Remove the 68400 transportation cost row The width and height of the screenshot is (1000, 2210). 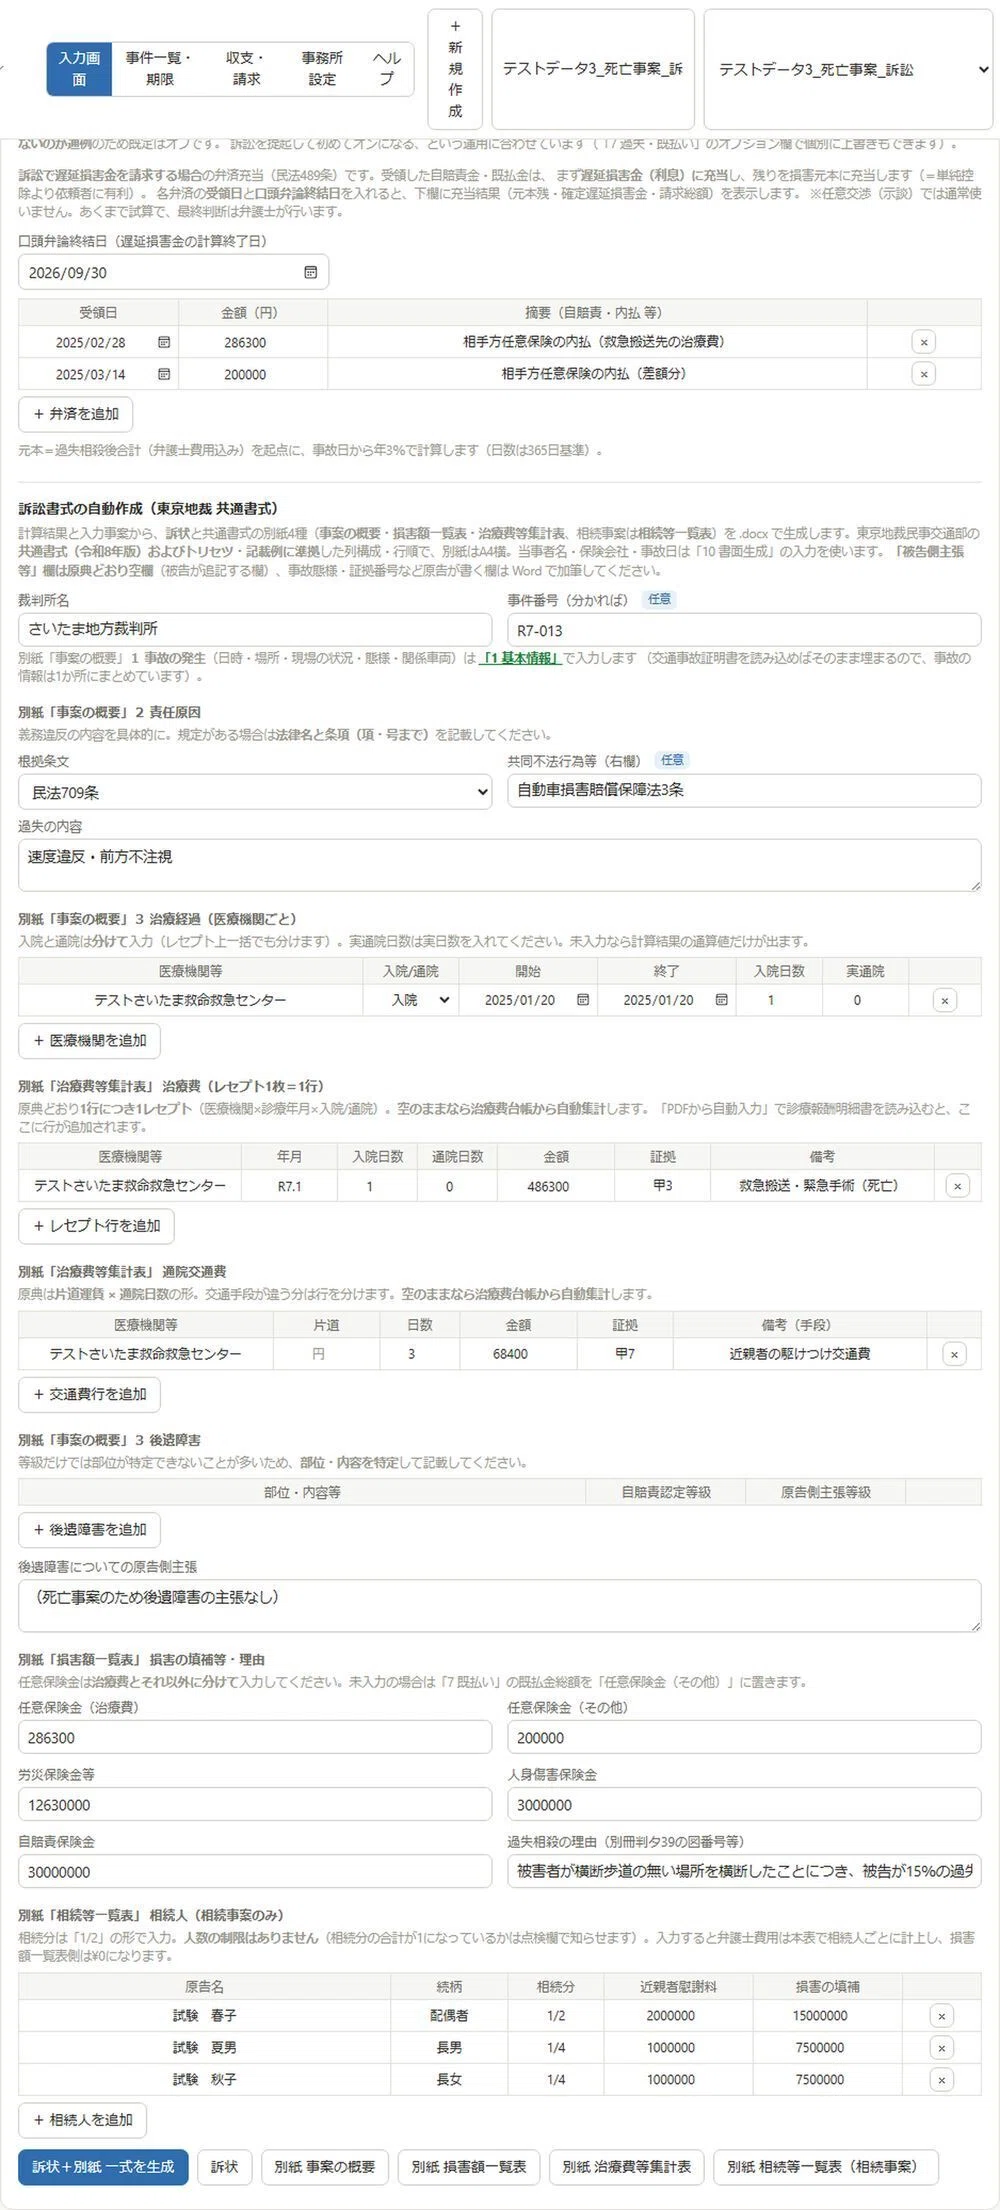(x=954, y=1354)
